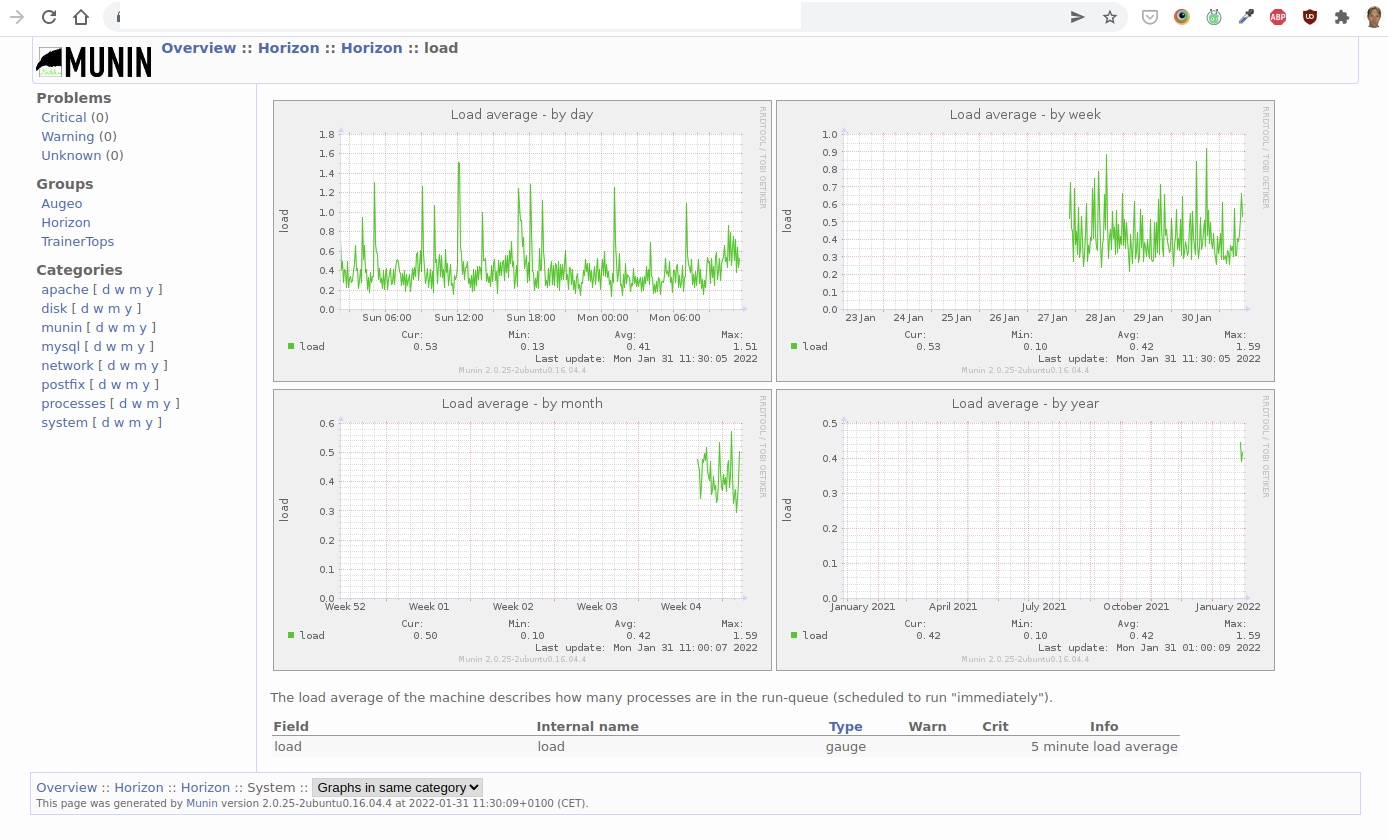Viewport: 1388px width, 840px height.
Task: Open the Adblock Plus extension icon
Action: coord(1277,17)
